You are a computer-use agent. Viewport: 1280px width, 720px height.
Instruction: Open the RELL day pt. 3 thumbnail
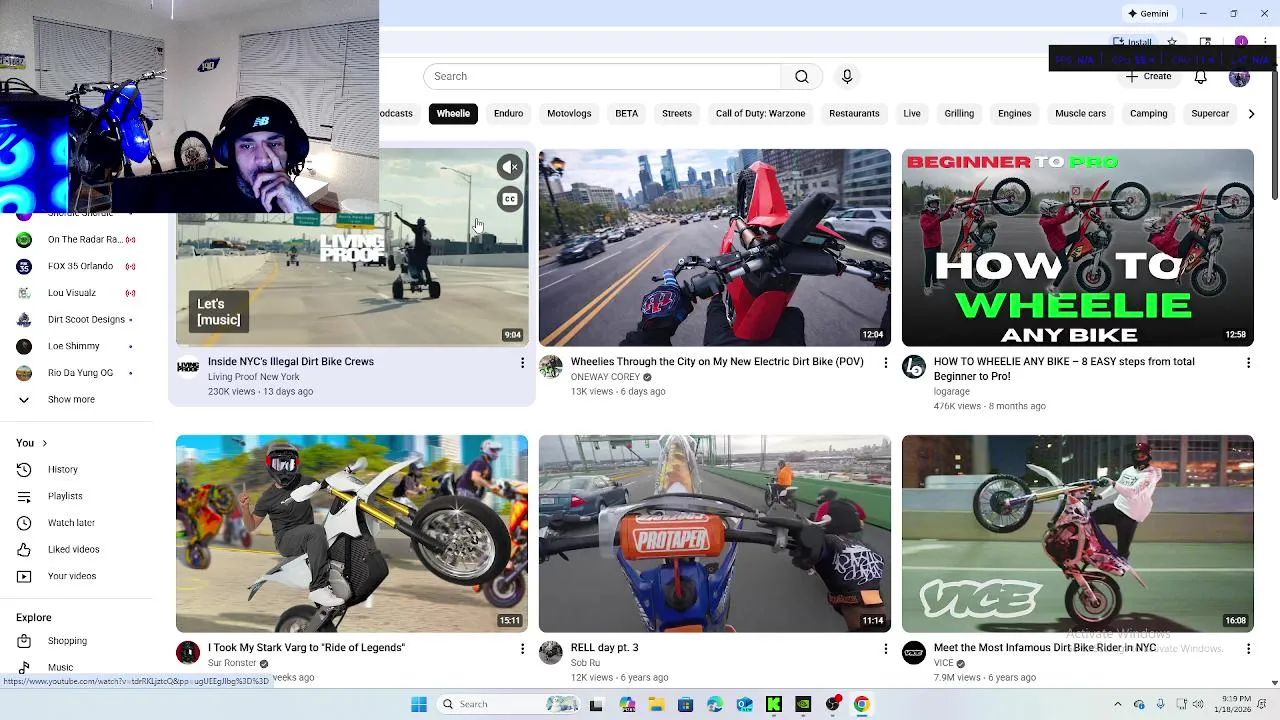pyautogui.click(x=714, y=534)
